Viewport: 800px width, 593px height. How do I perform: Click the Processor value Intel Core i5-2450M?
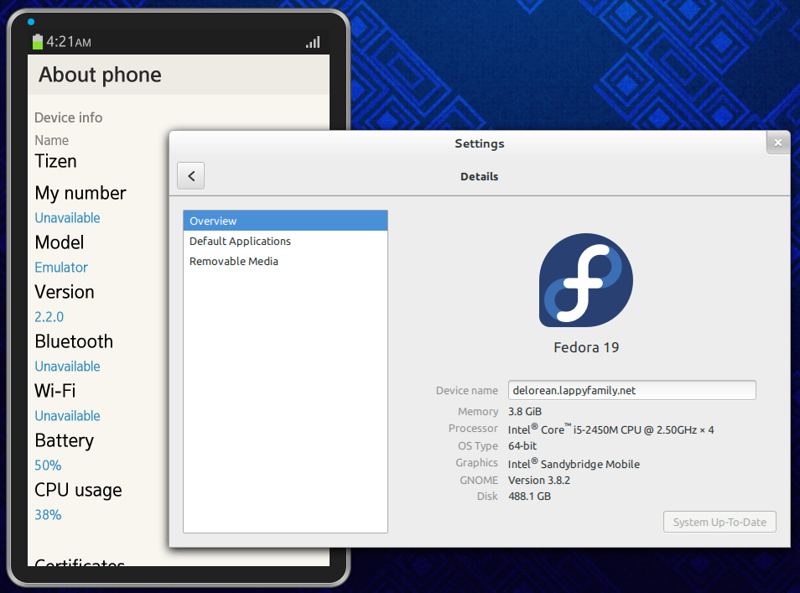tap(611, 430)
